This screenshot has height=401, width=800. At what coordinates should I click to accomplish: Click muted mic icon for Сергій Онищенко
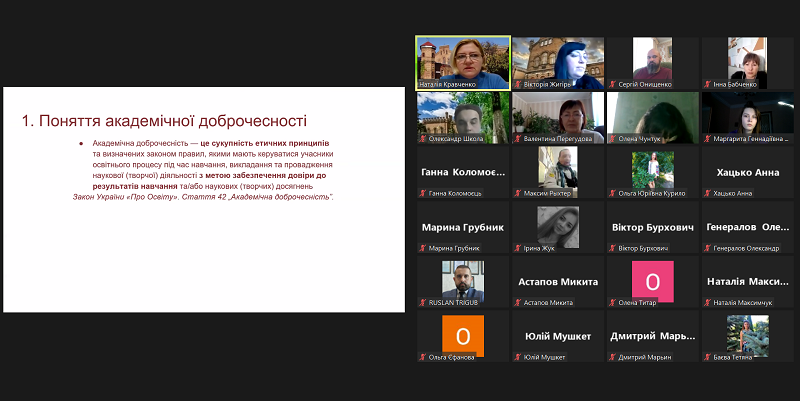612,85
